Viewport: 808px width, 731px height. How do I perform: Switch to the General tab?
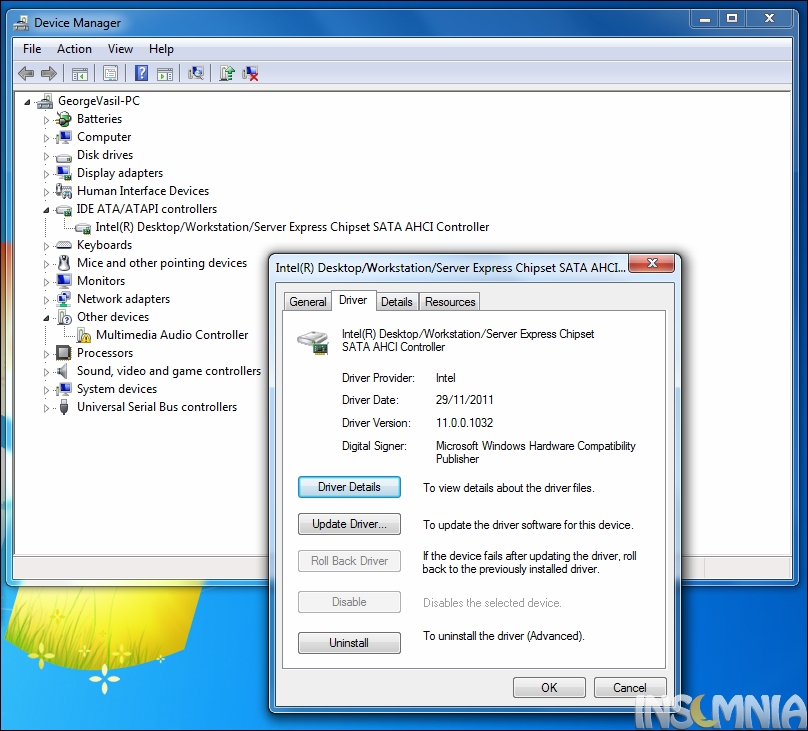coord(308,302)
